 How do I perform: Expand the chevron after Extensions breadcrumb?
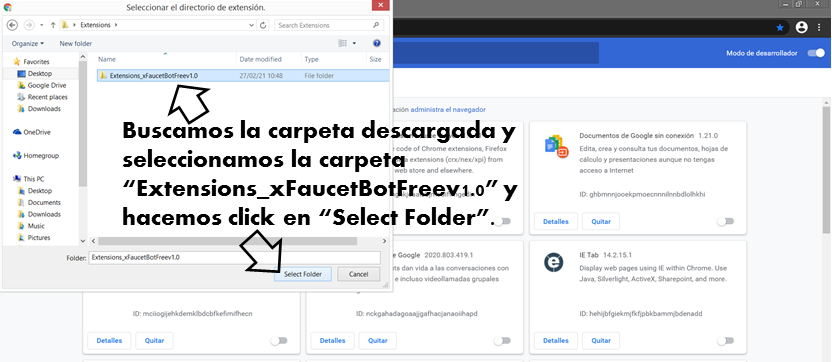pos(116,25)
